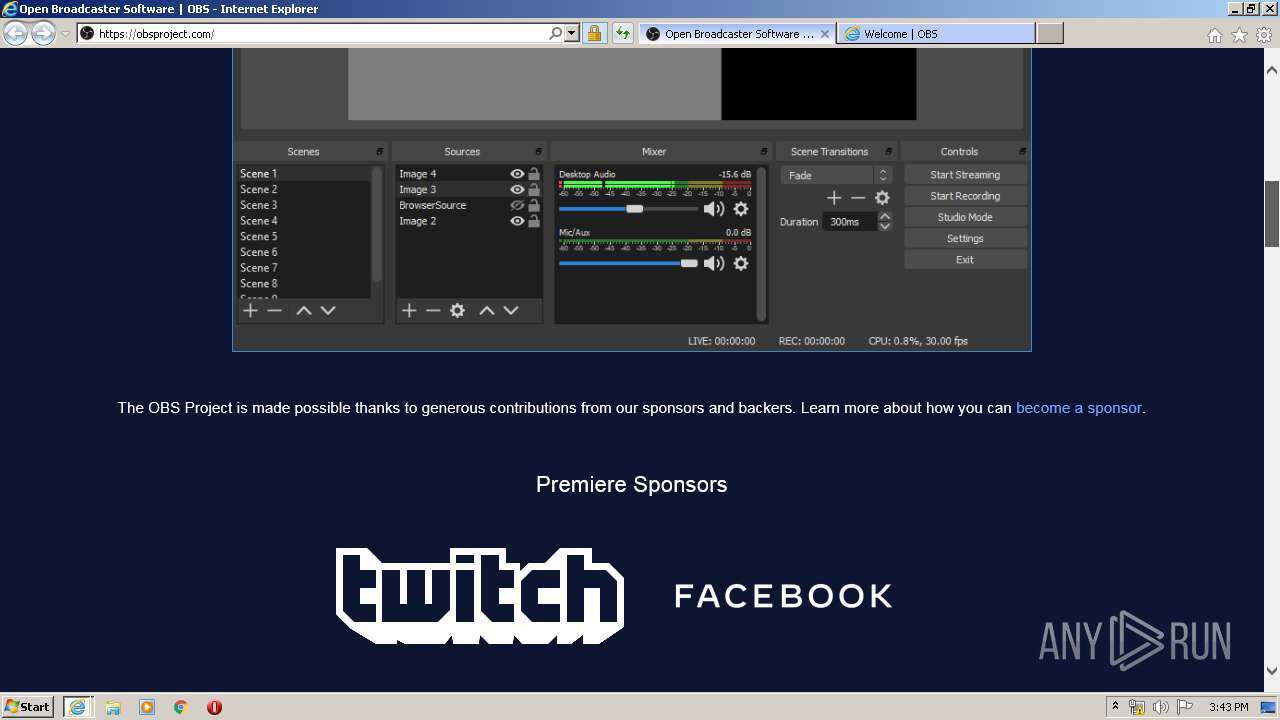
Task: Click the page's vertical scrollbar thumb
Action: click(1272, 213)
